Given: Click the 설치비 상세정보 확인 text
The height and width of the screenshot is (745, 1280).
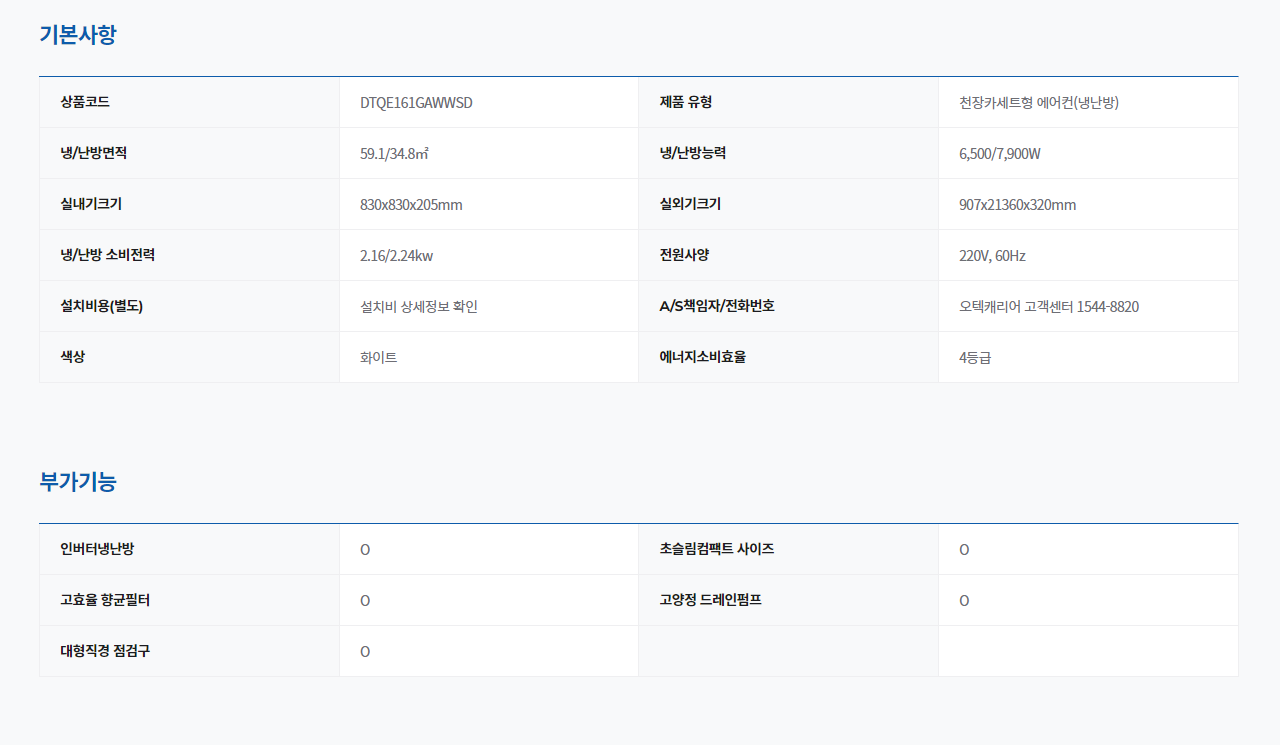Looking at the screenshot, I should pos(419,307).
